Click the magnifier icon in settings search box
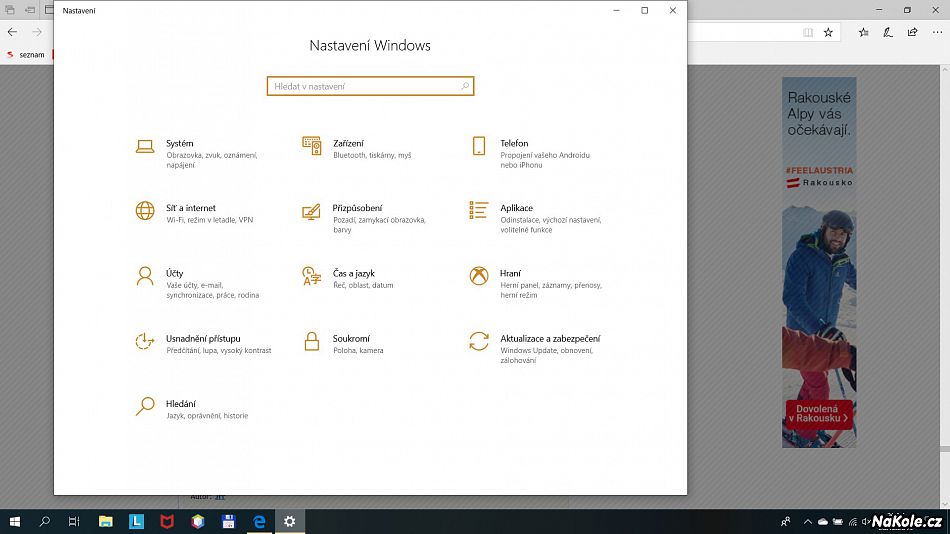The height and width of the screenshot is (534, 950). click(x=465, y=86)
